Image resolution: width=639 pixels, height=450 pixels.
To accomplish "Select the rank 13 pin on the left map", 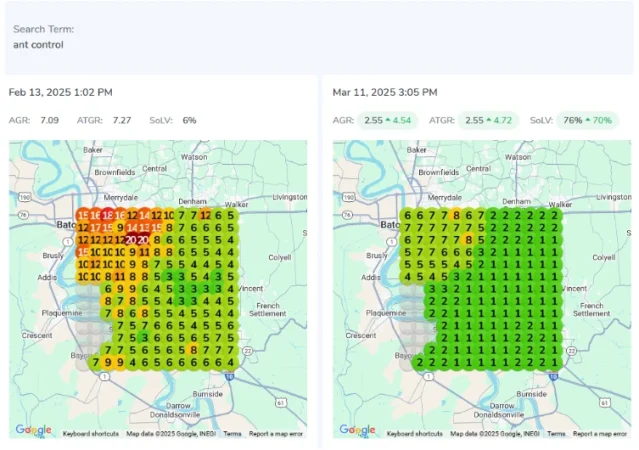I will pyautogui.click(x=144, y=227).
